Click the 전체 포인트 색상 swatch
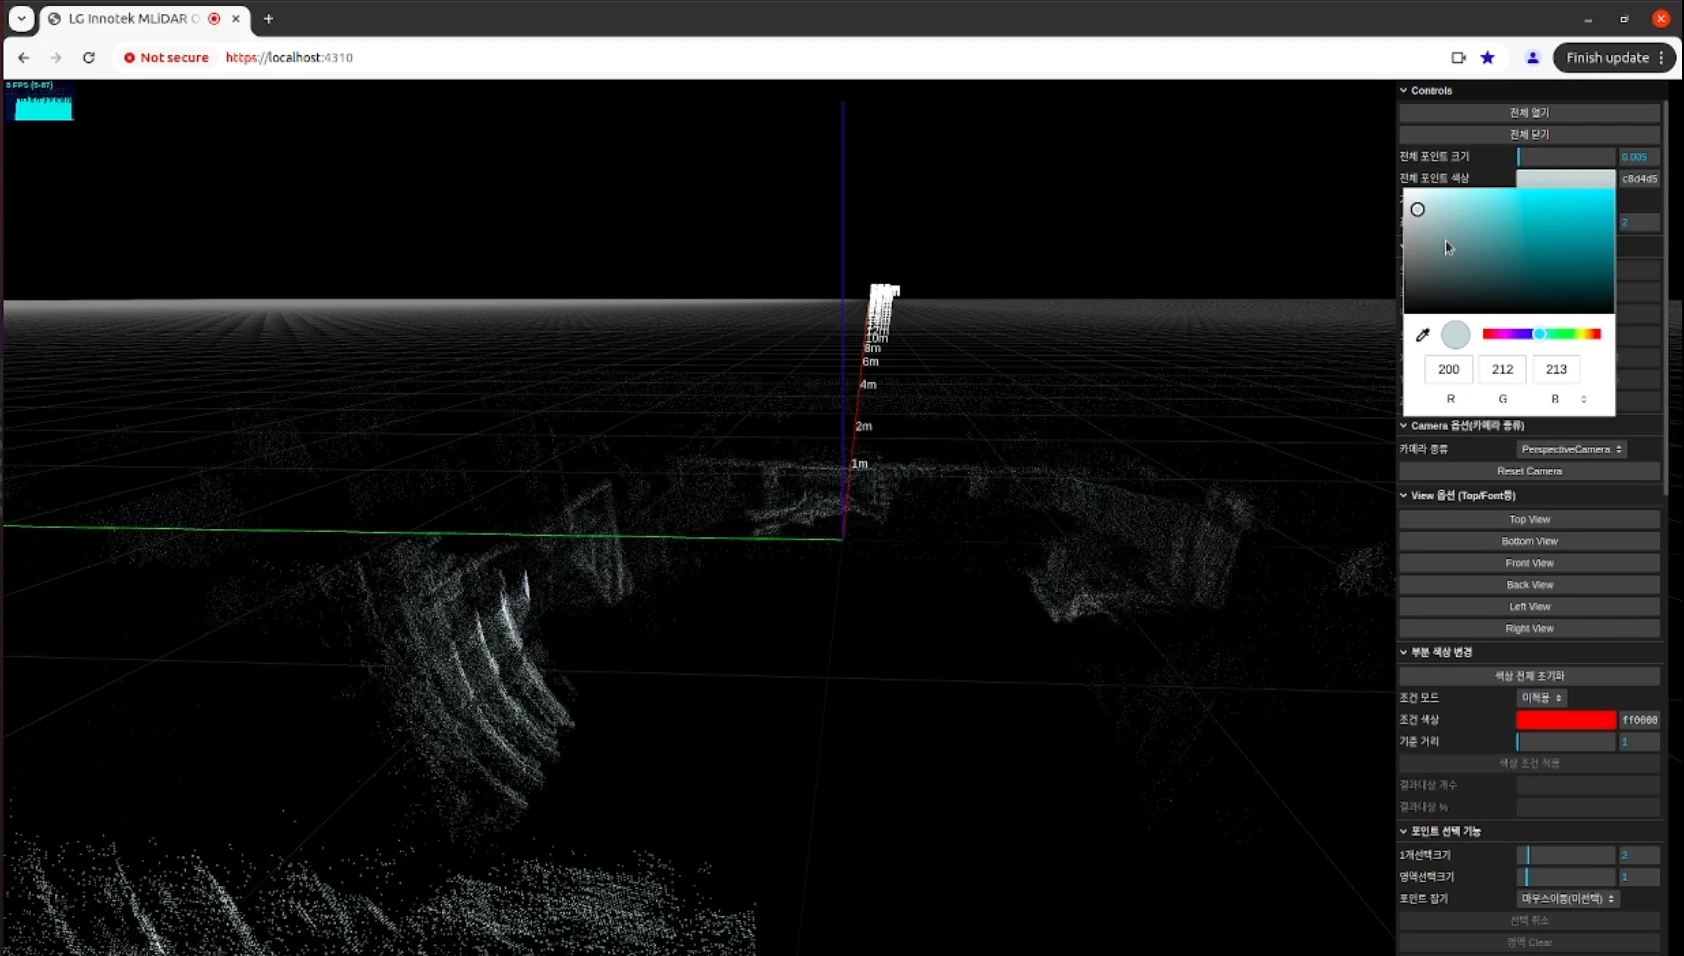 click(x=1566, y=178)
